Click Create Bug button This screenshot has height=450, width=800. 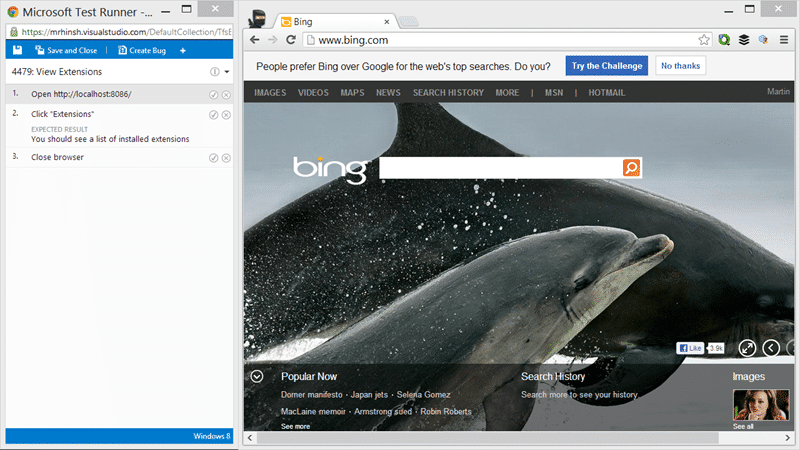142,50
